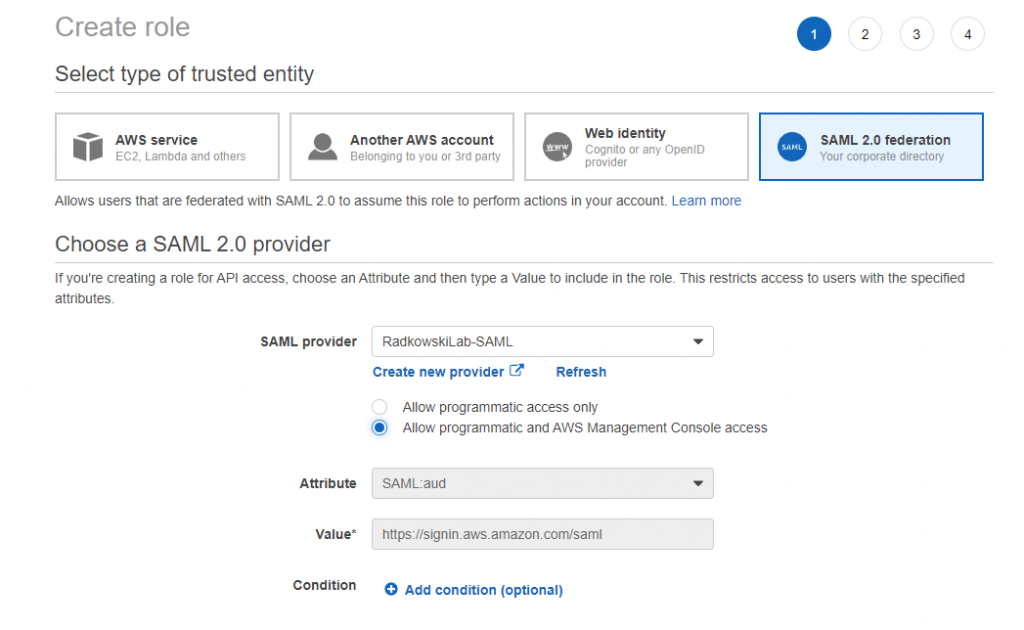Click the 'Attribute' field label
This screenshot has width=1024, height=630.
point(328,483)
